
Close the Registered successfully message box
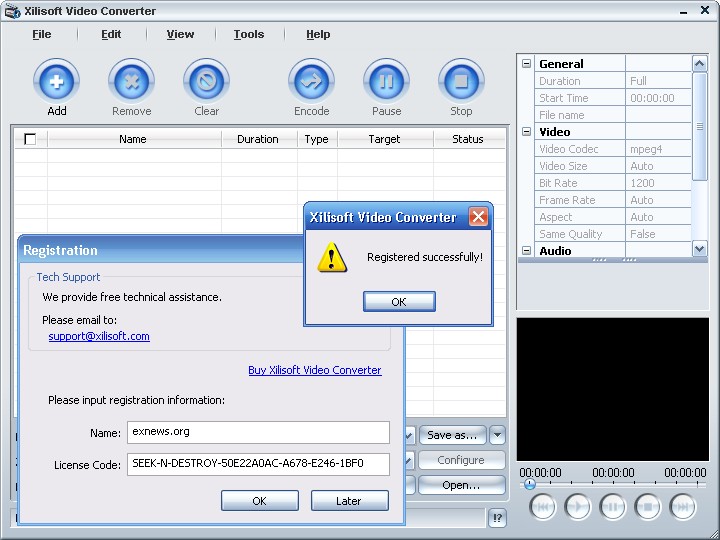[x=478, y=216]
